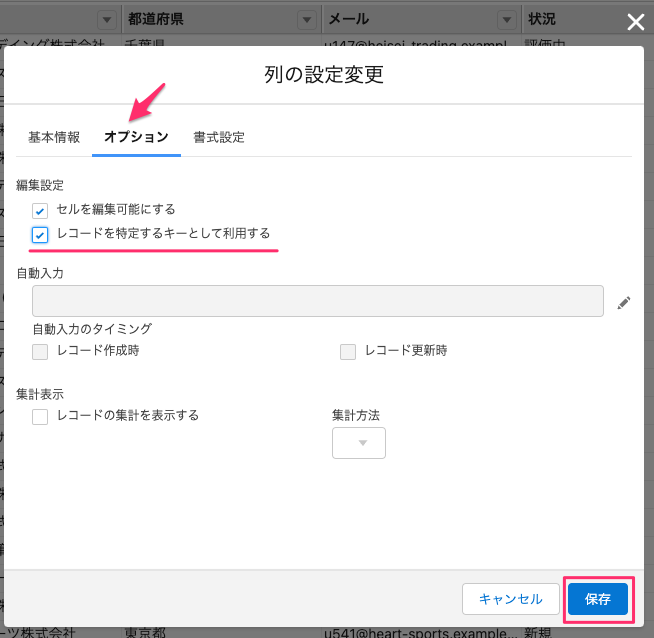Image resolution: width=654 pixels, height=638 pixels.
Task: Click the 自動入力 text field
Action: point(318,301)
